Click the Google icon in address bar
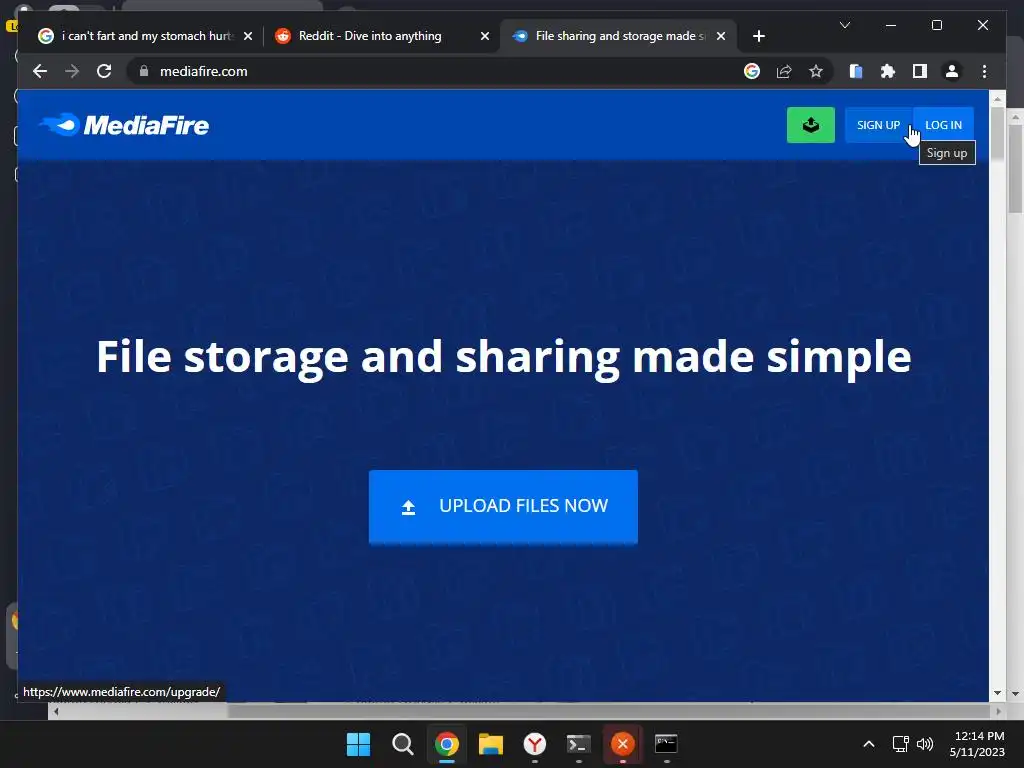This screenshot has width=1024, height=768. (x=752, y=71)
